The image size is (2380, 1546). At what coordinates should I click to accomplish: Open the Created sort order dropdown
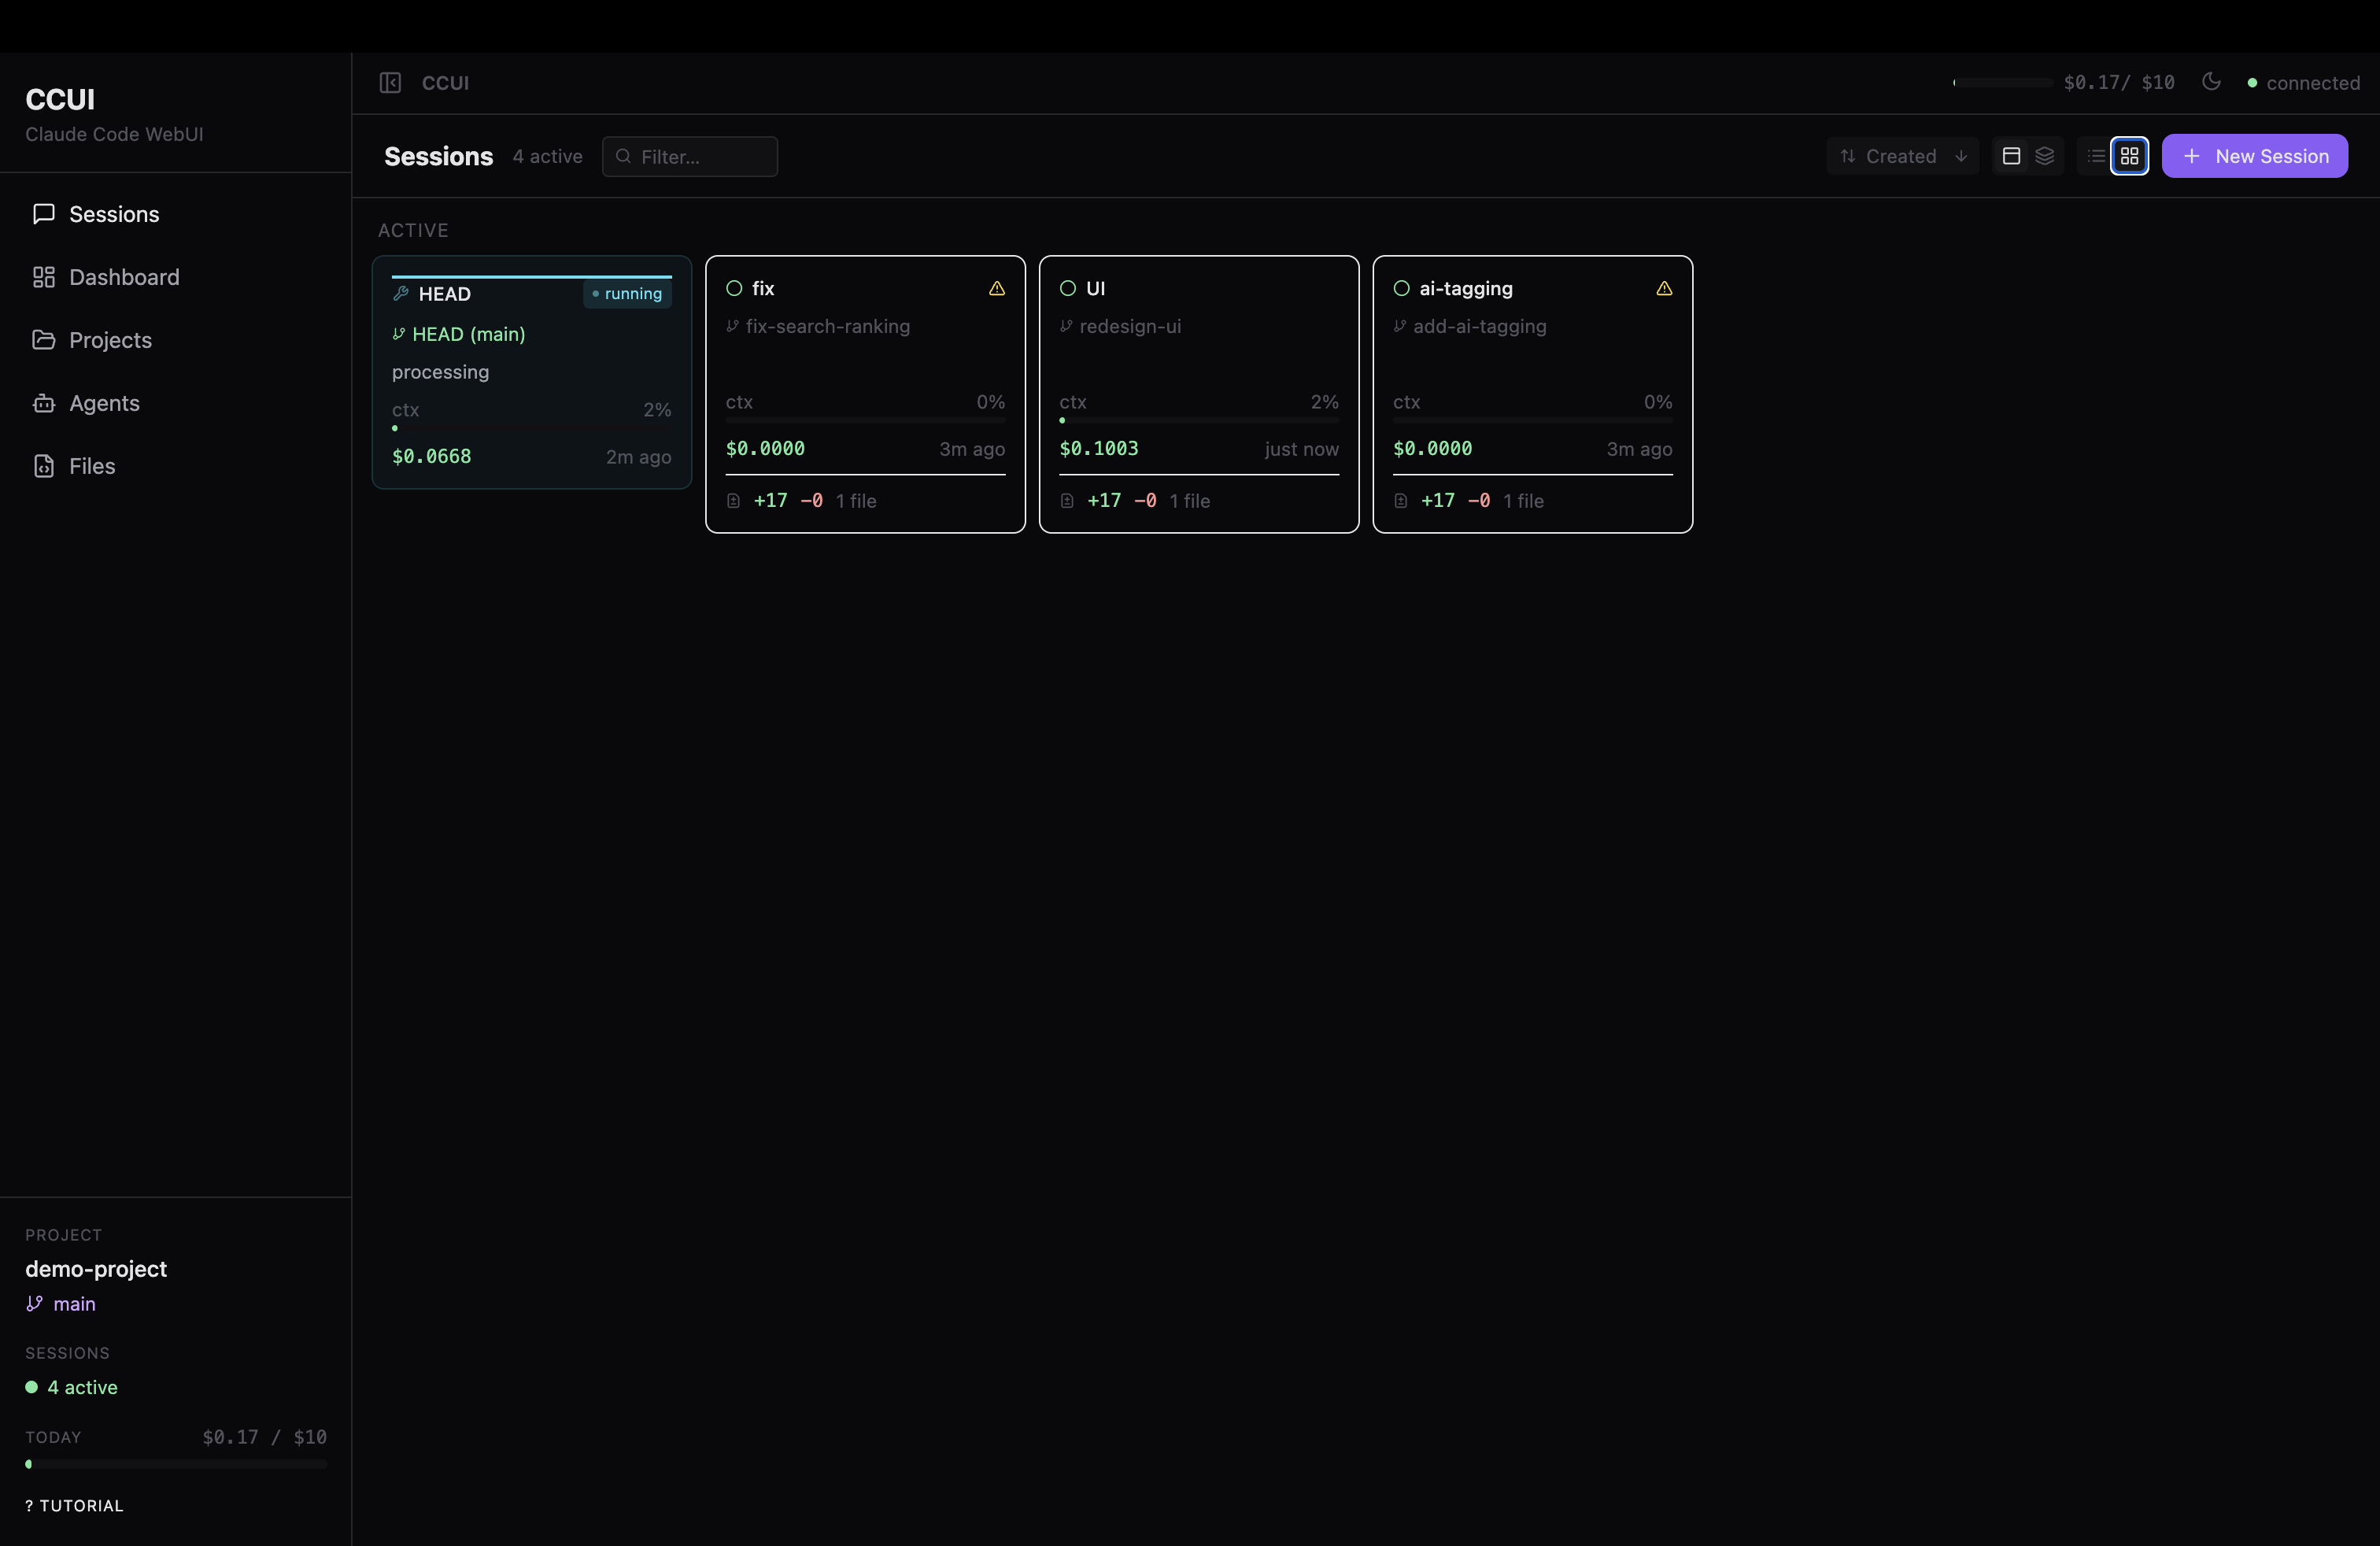click(x=1901, y=156)
